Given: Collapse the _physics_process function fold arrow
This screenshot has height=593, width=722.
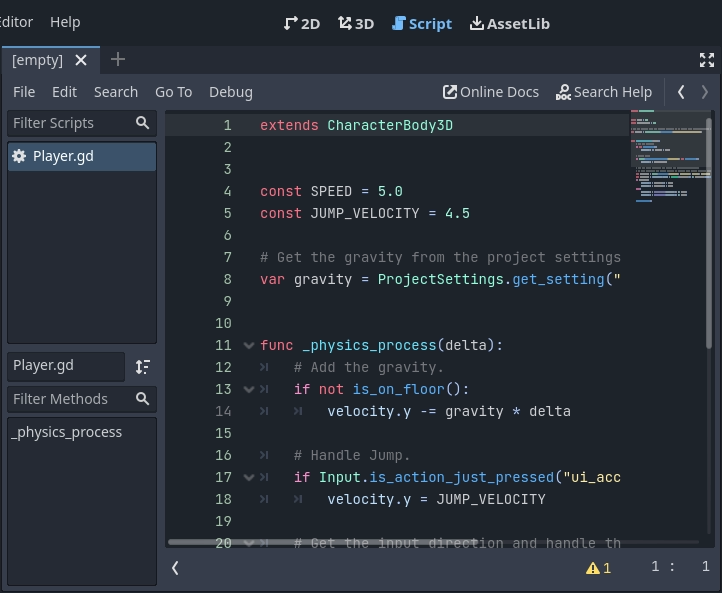Looking at the screenshot, I should 248,345.
